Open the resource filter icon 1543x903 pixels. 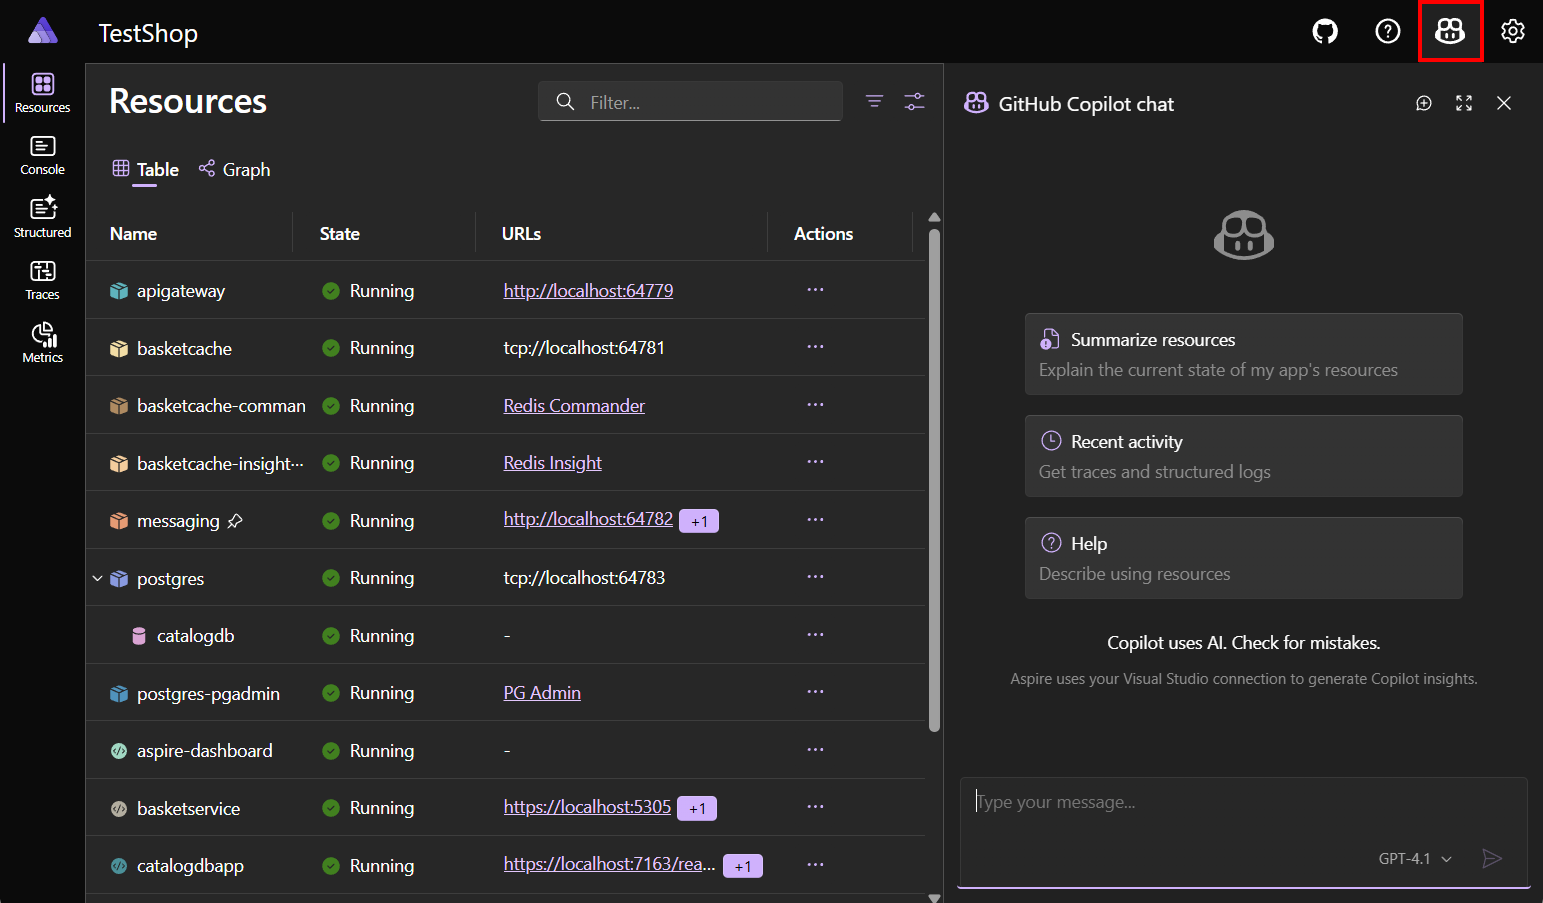[x=874, y=101]
